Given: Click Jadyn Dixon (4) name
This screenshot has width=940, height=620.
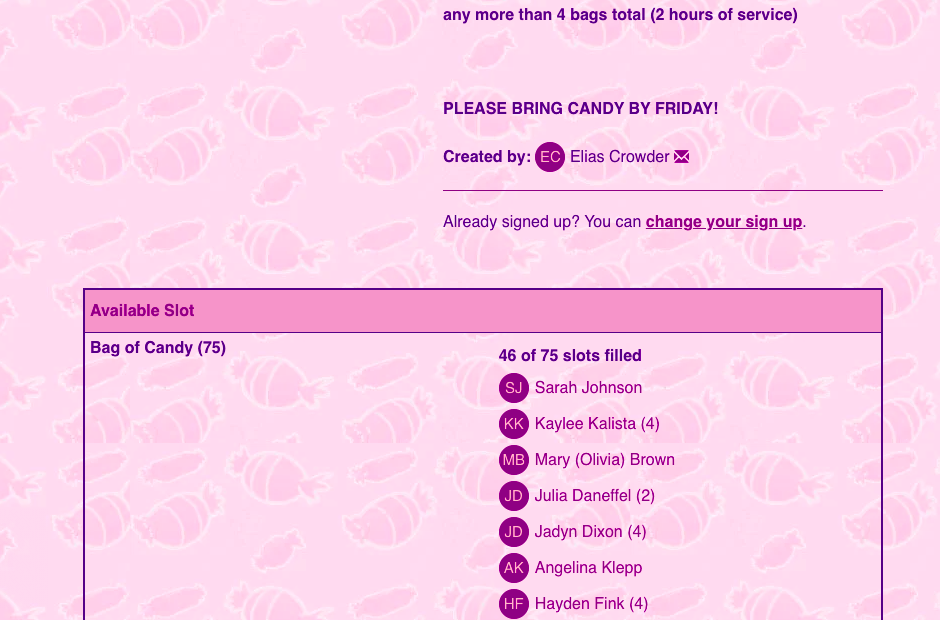Looking at the screenshot, I should [x=590, y=532].
